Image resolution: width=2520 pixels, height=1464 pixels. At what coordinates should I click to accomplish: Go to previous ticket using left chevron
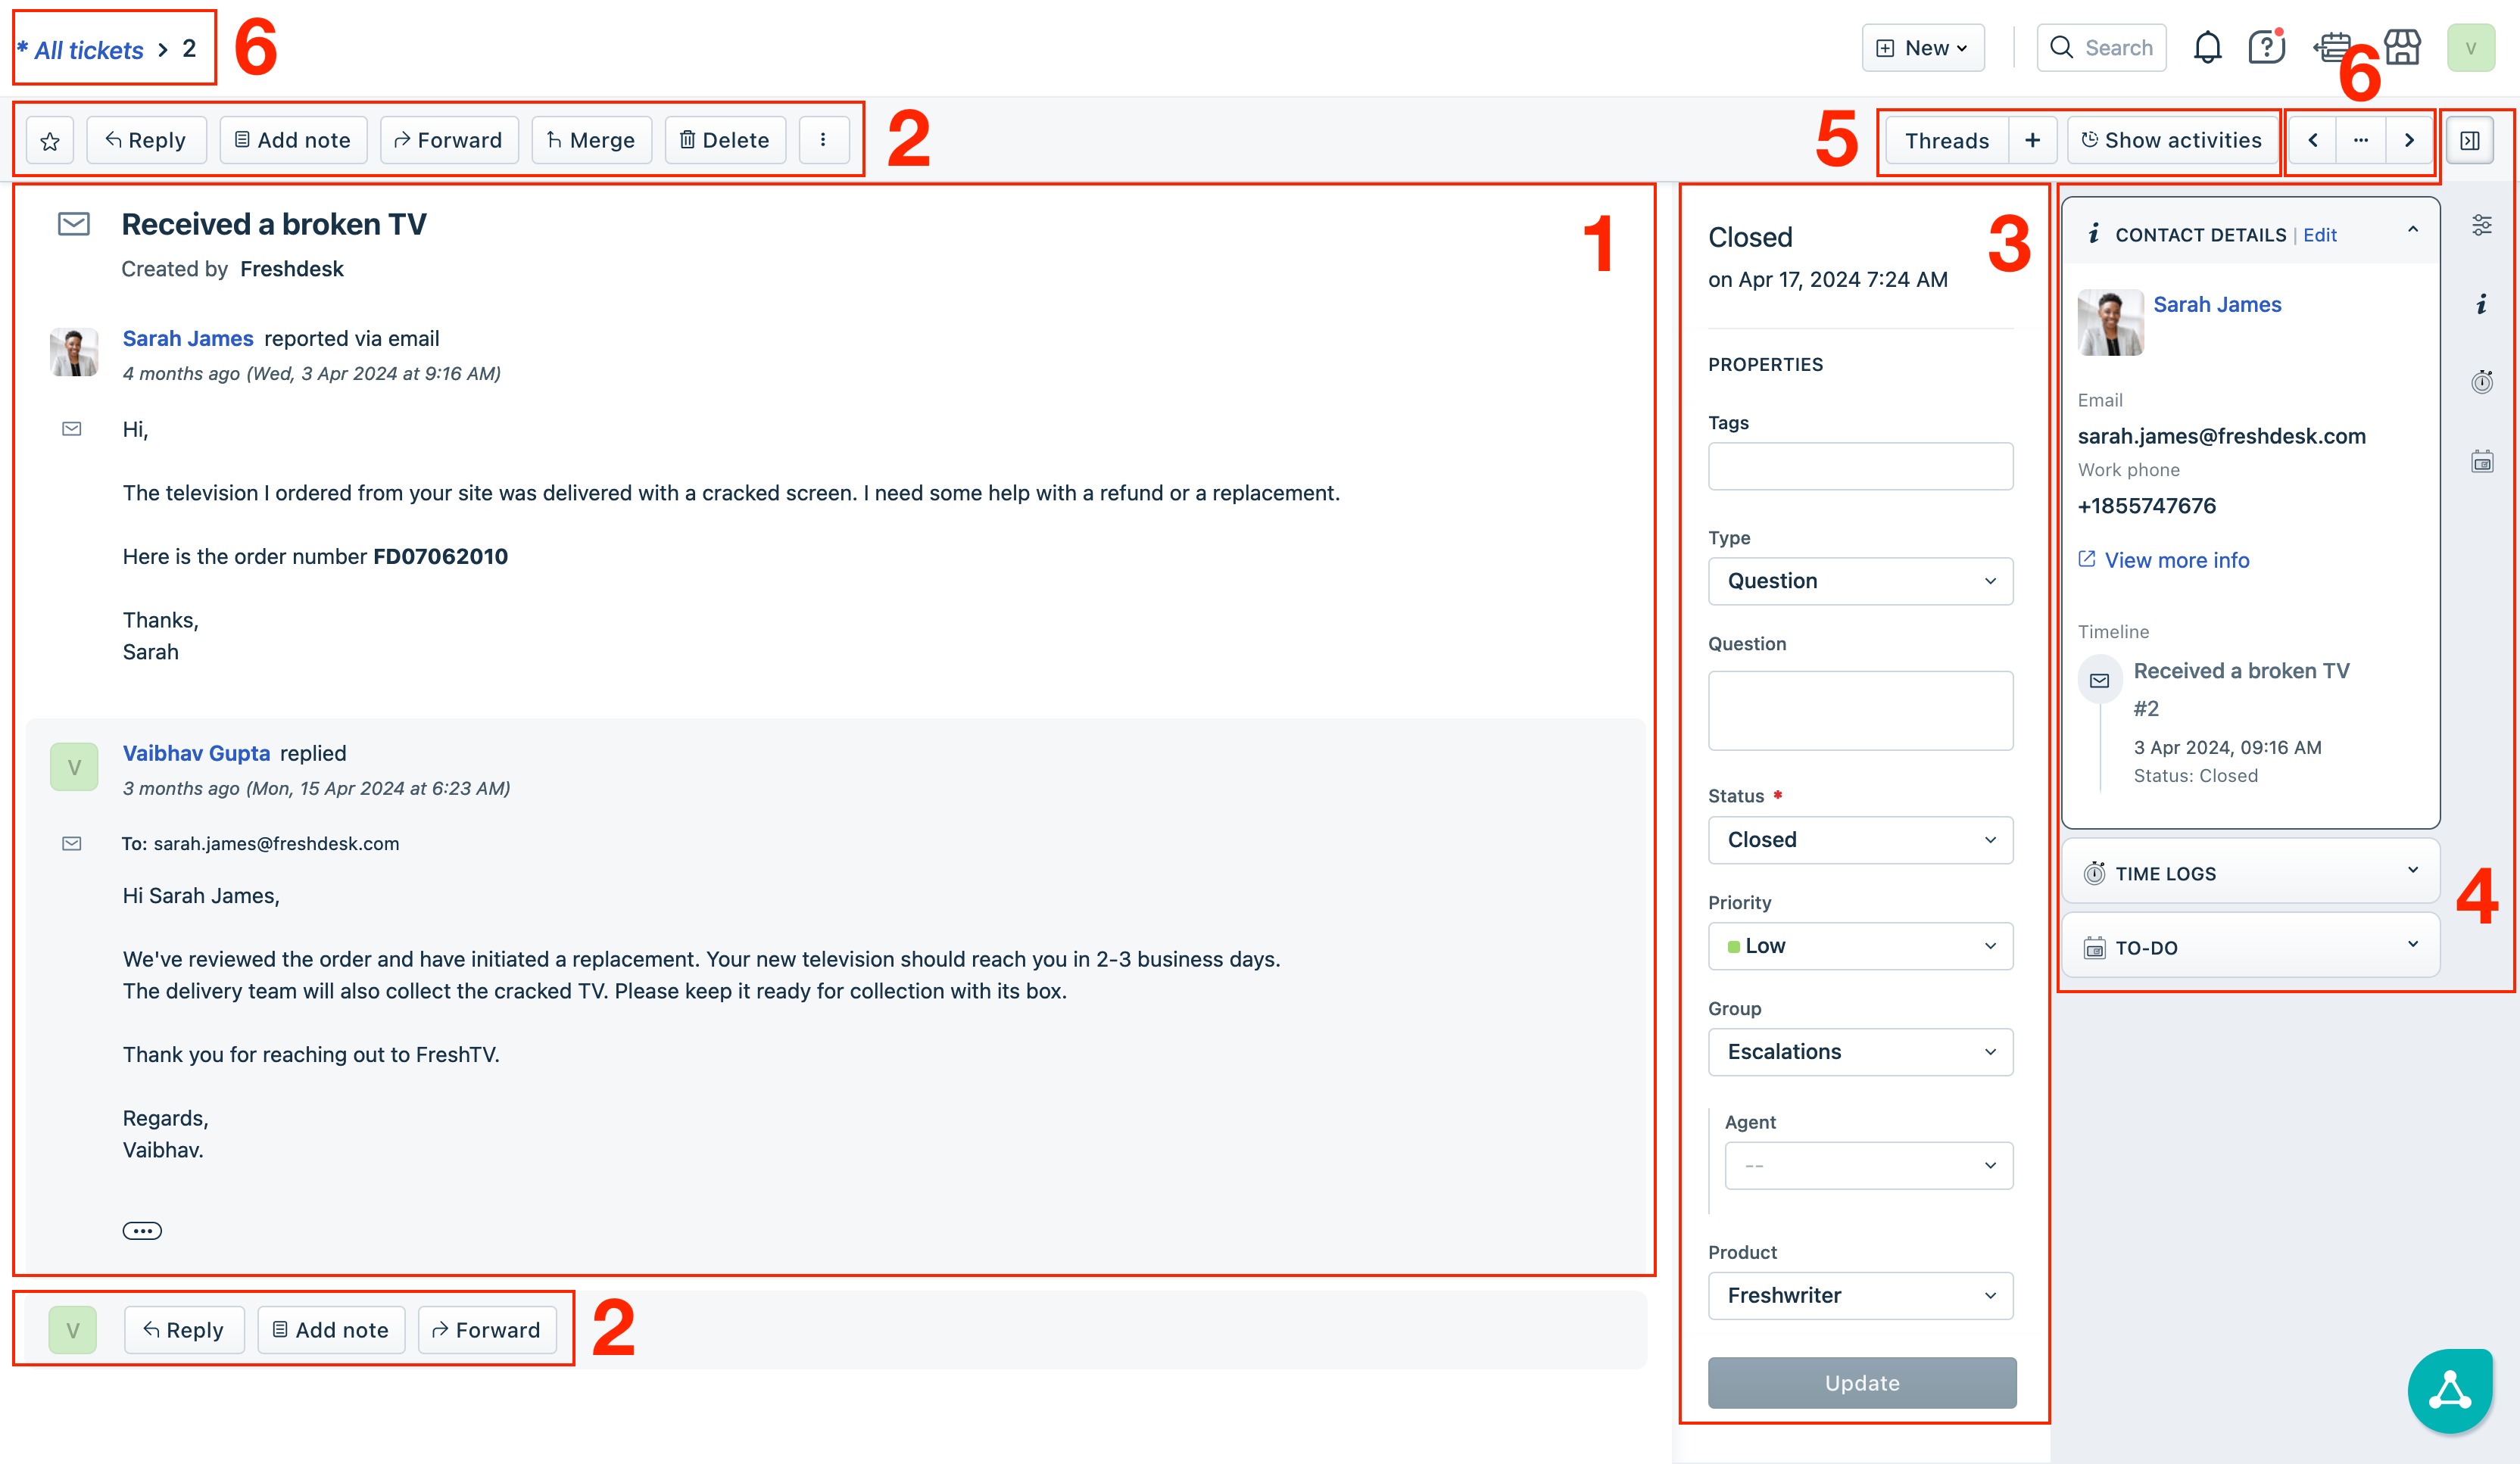(2312, 141)
